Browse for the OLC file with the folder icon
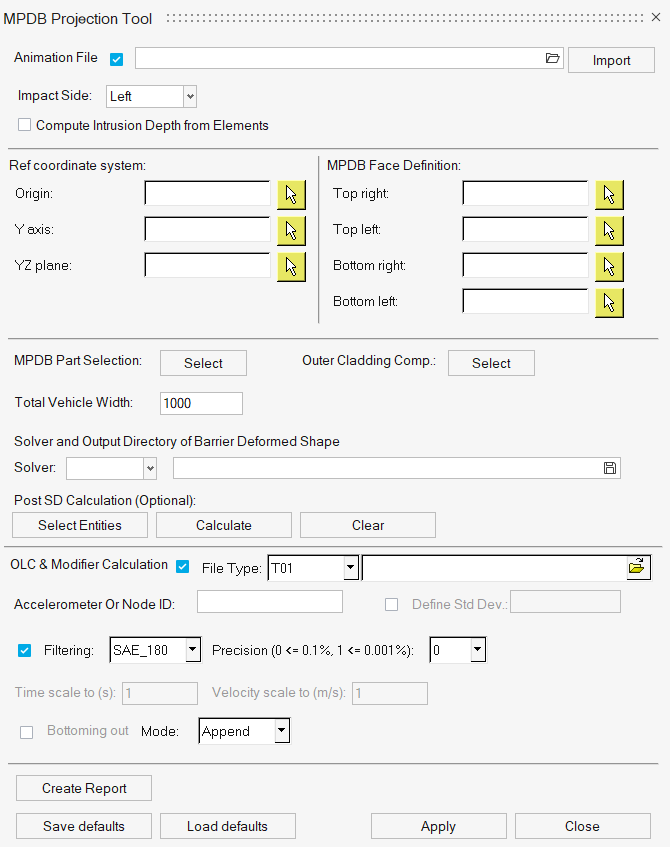Screen dimensions: 670x847 [x=638, y=567]
